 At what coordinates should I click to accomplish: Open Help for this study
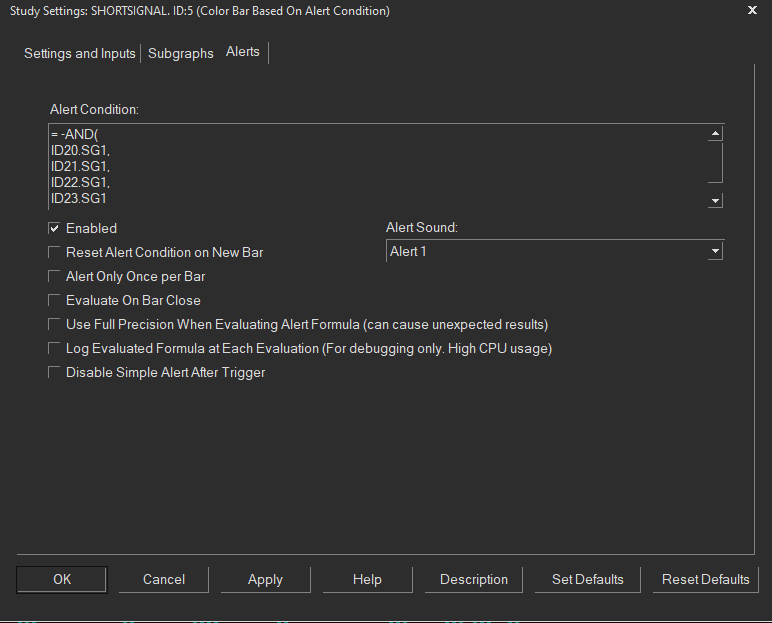[367, 579]
